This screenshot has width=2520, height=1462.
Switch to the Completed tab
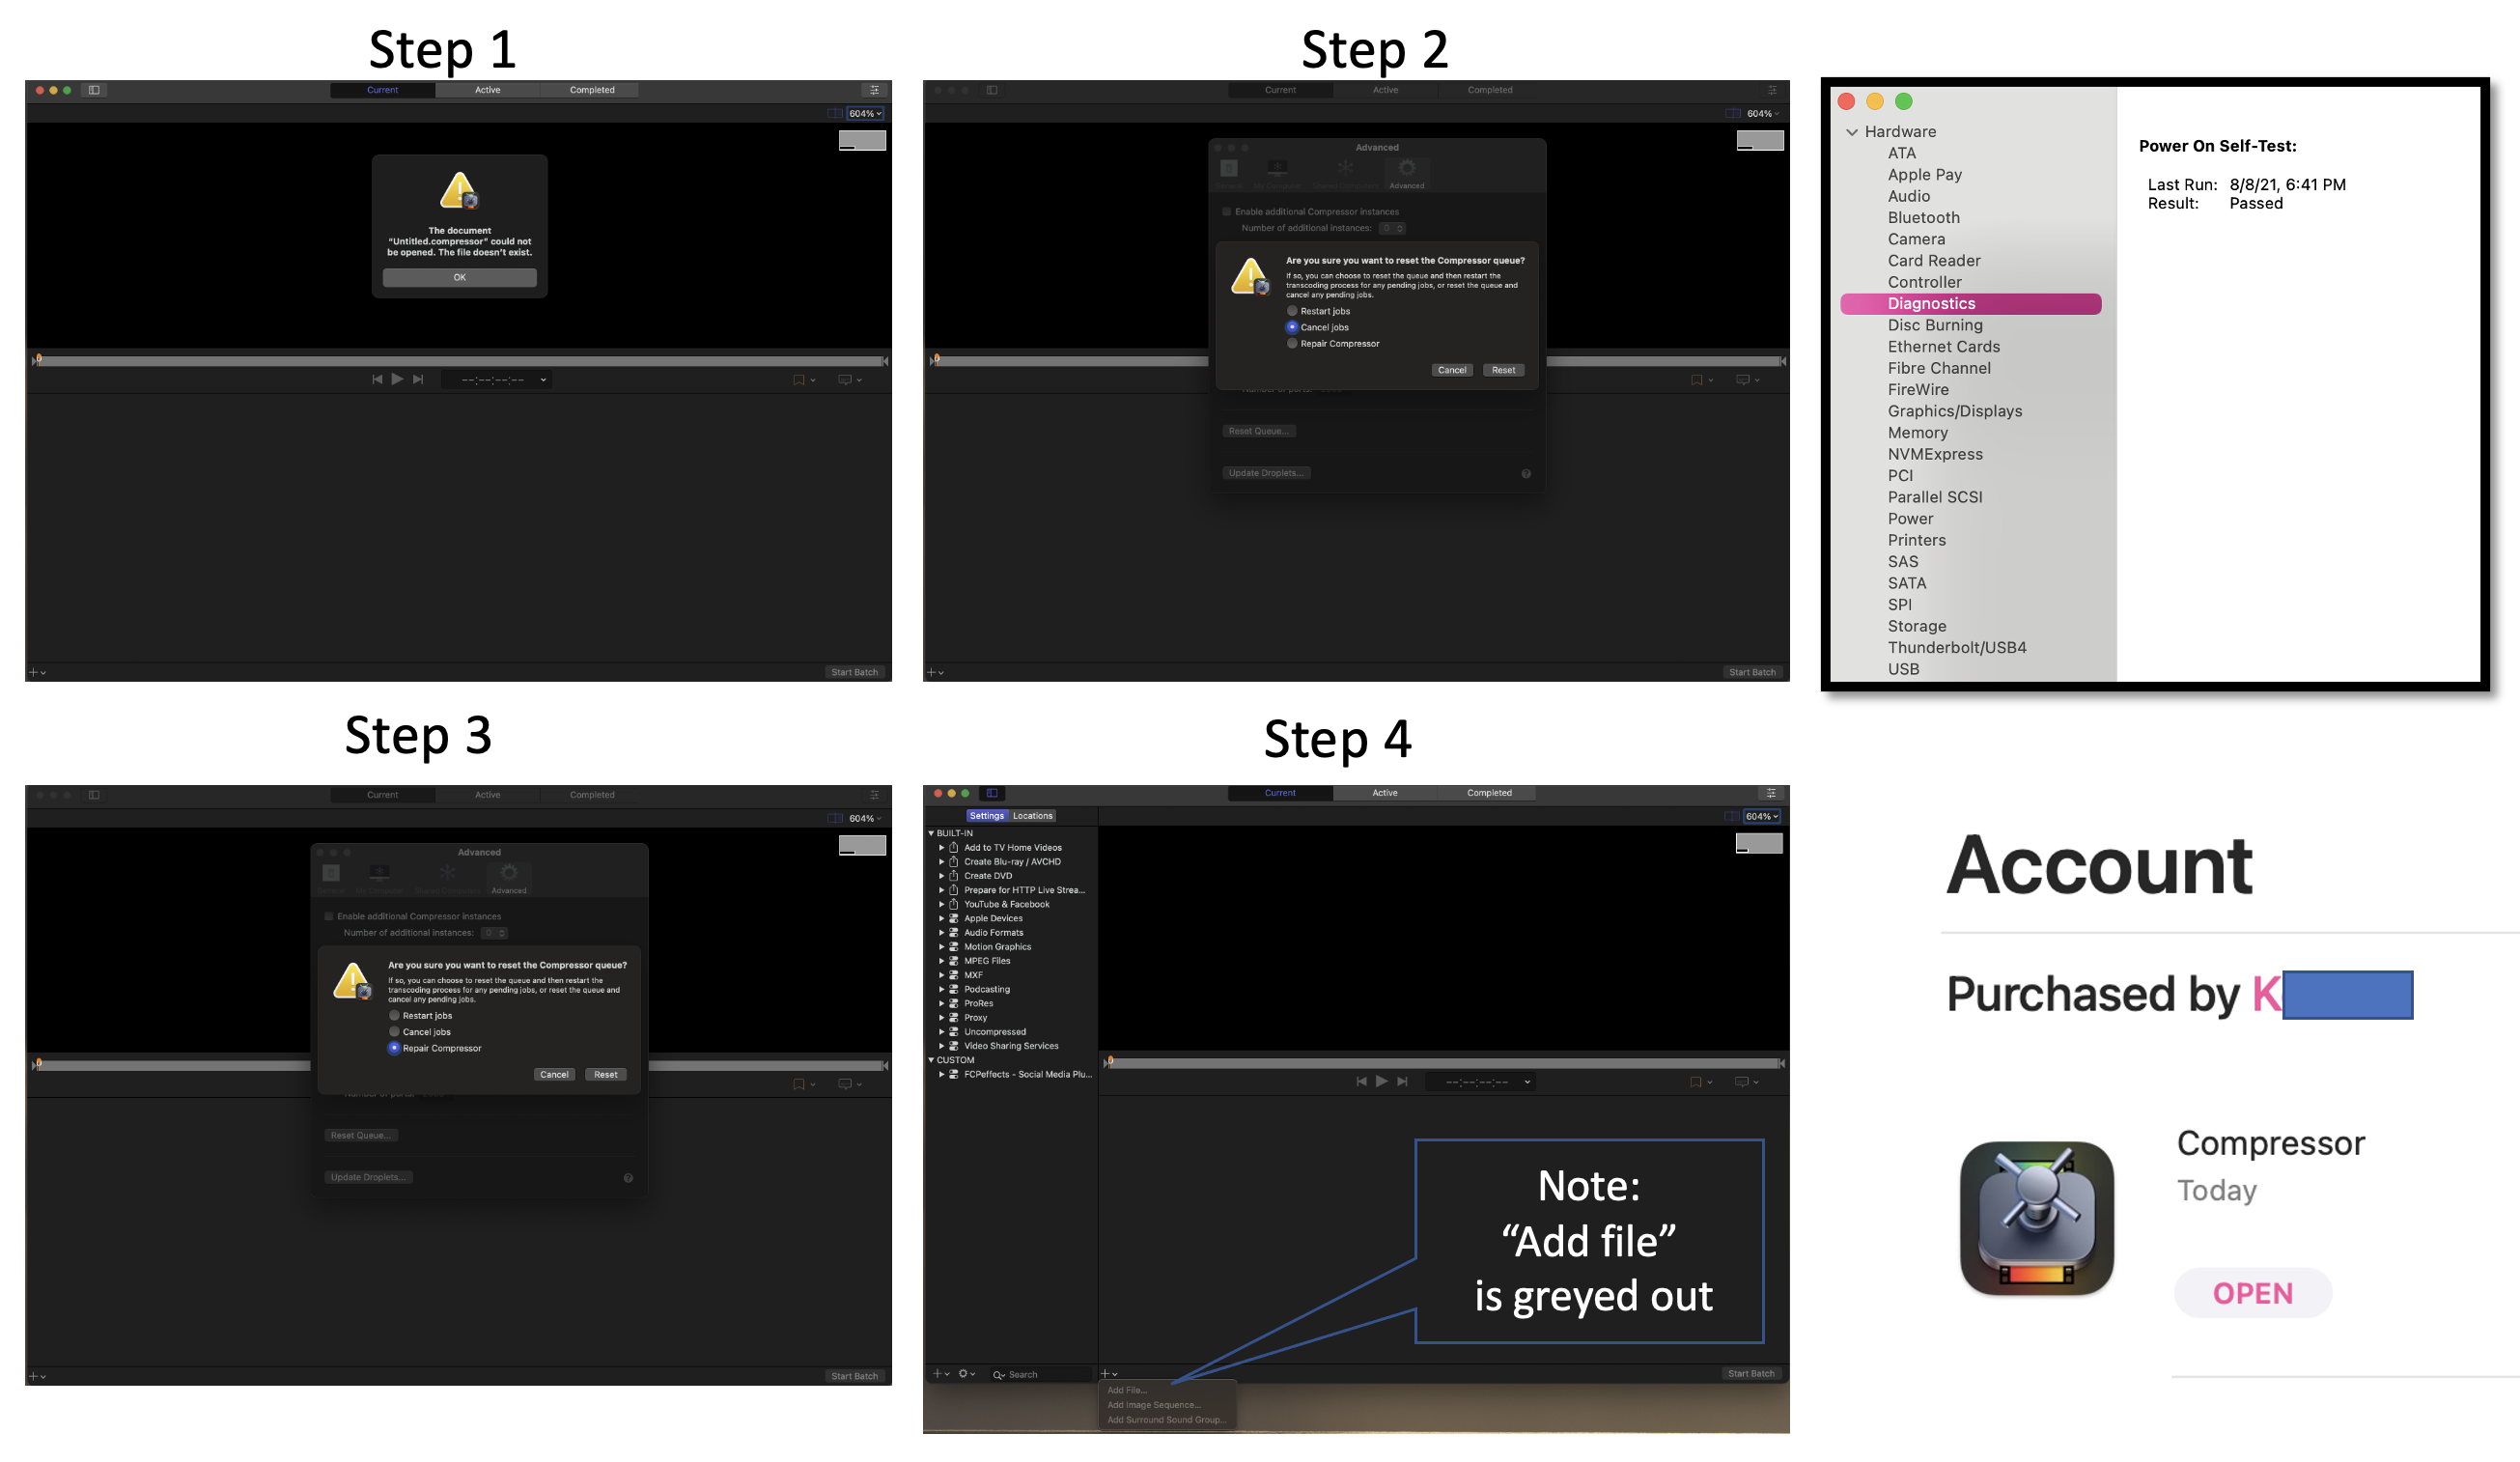tap(1489, 792)
